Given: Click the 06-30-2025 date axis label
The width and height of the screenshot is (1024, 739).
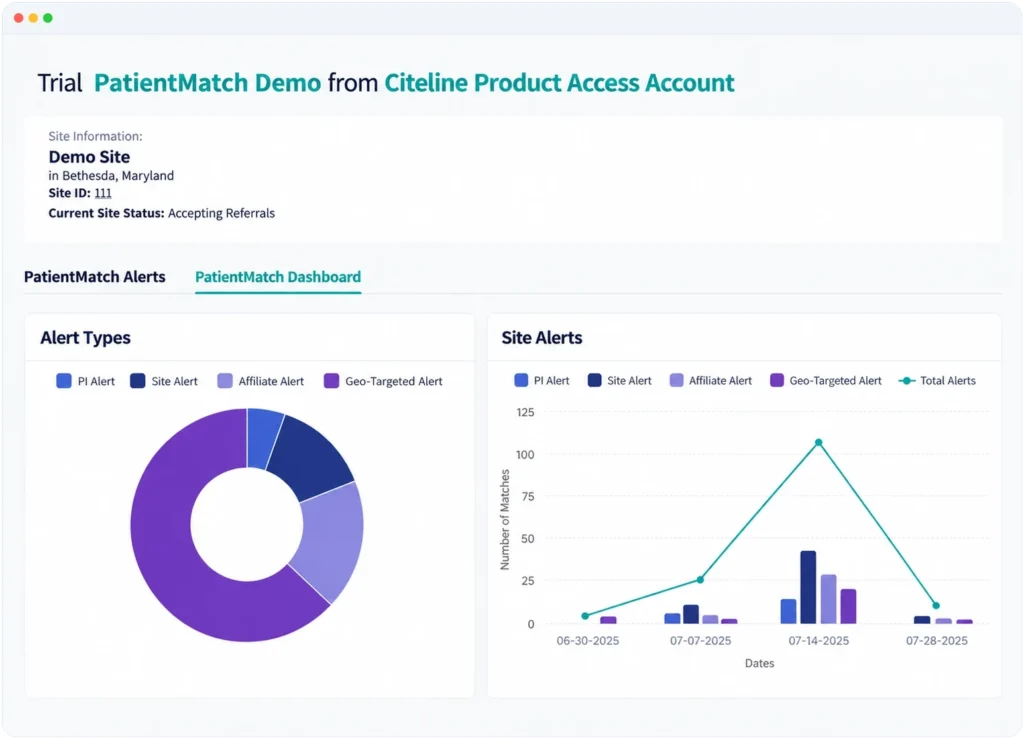Looking at the screenshot, I should (x=588, y=641).
